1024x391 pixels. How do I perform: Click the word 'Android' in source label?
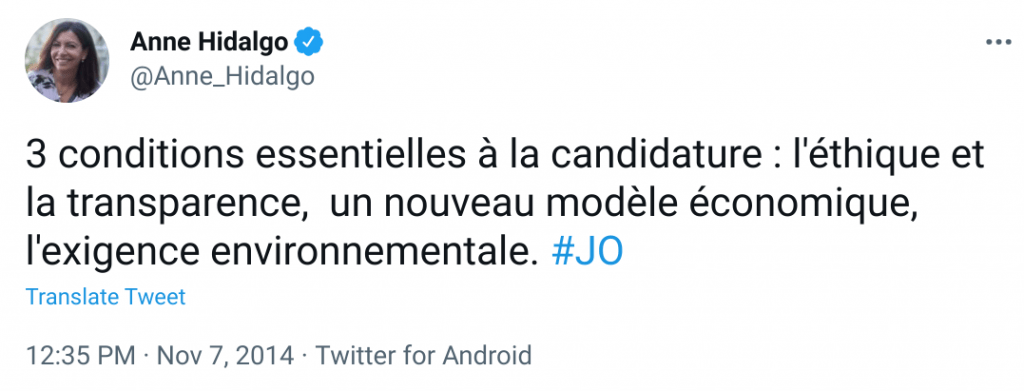coord(487,356)
